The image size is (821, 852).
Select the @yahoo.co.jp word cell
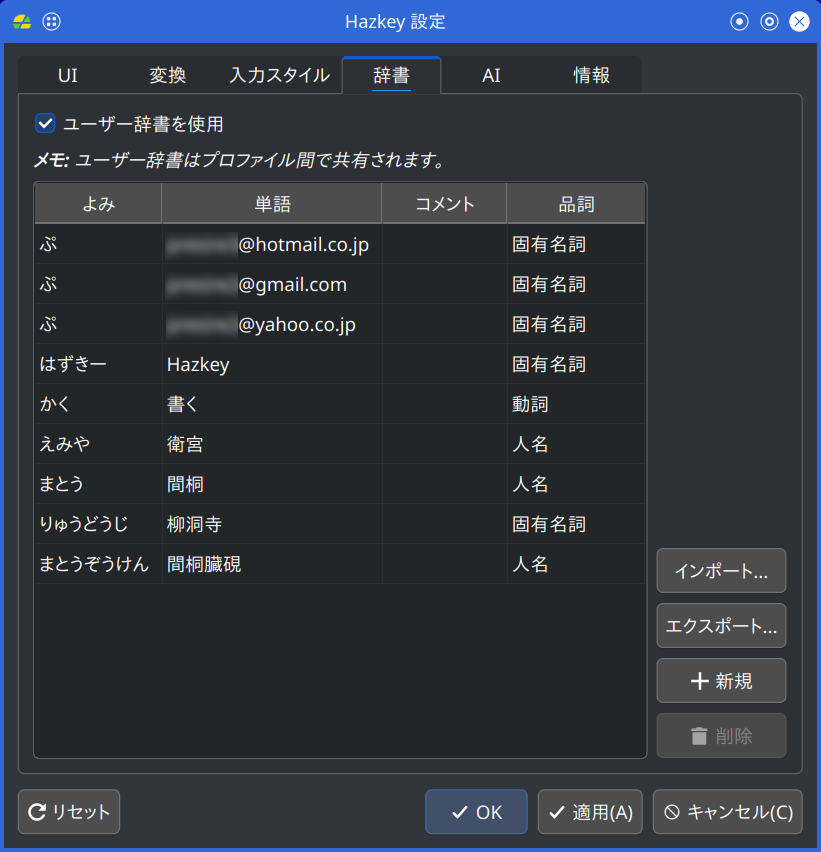[x=272, y=324]
